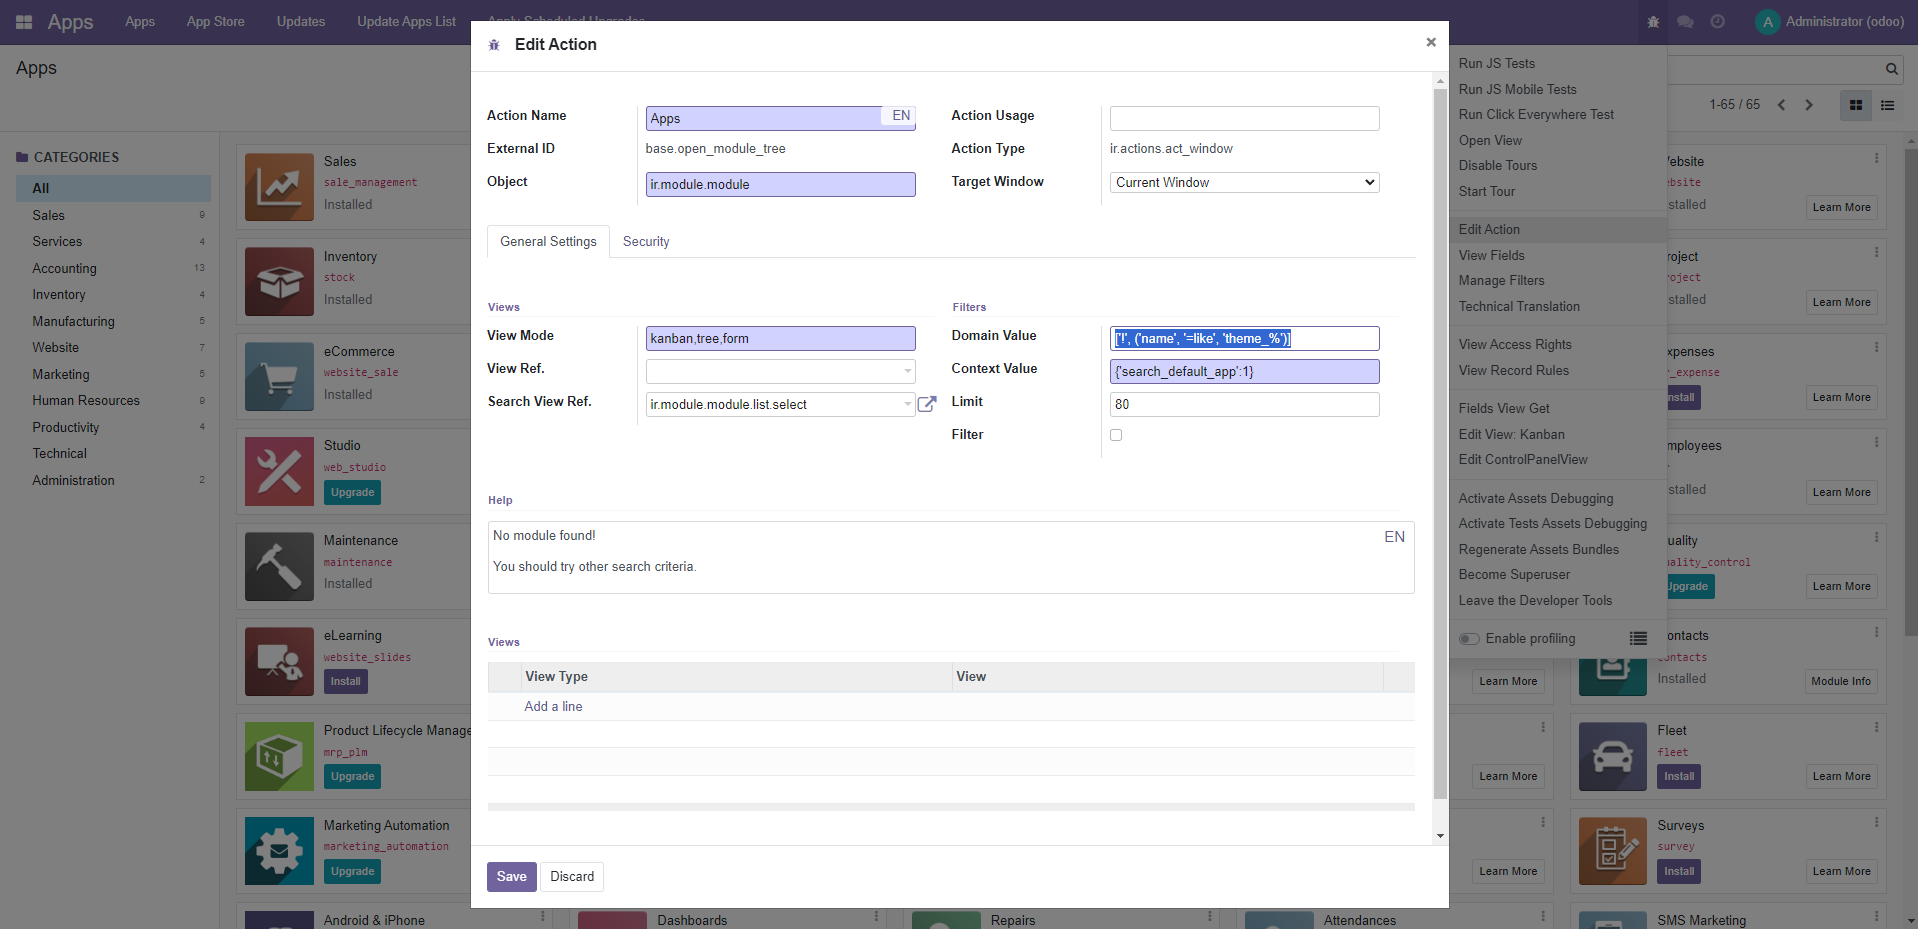Switch to list view icon
This screenshot has height=929, width=1918.
(x=1888, y=105)
